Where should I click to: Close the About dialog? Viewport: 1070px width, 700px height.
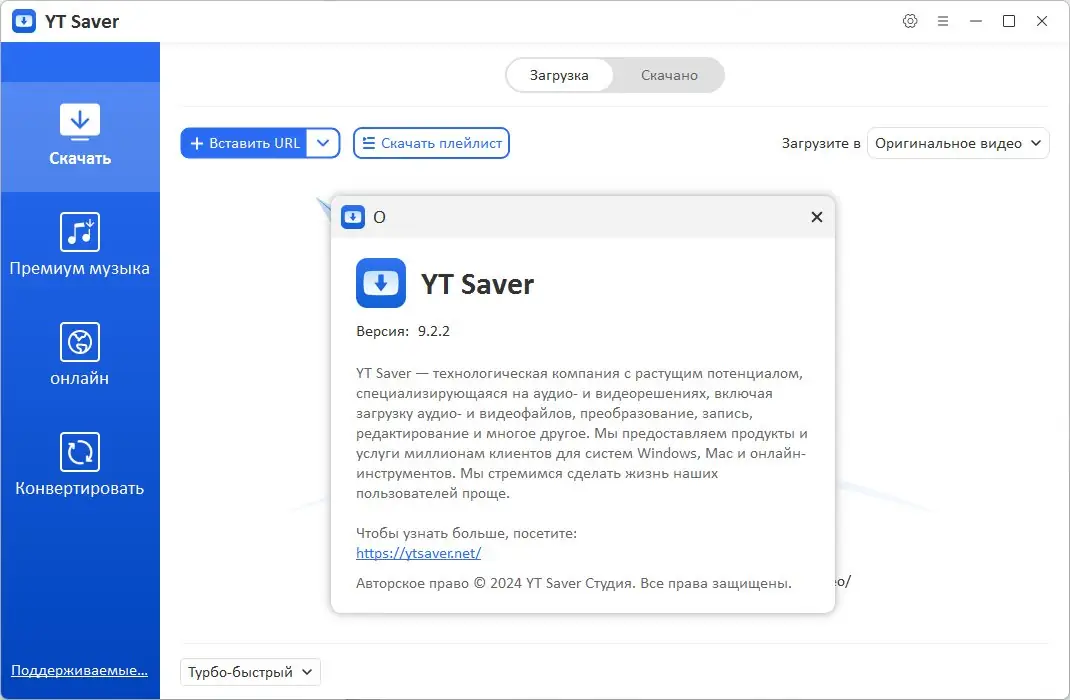816,217
